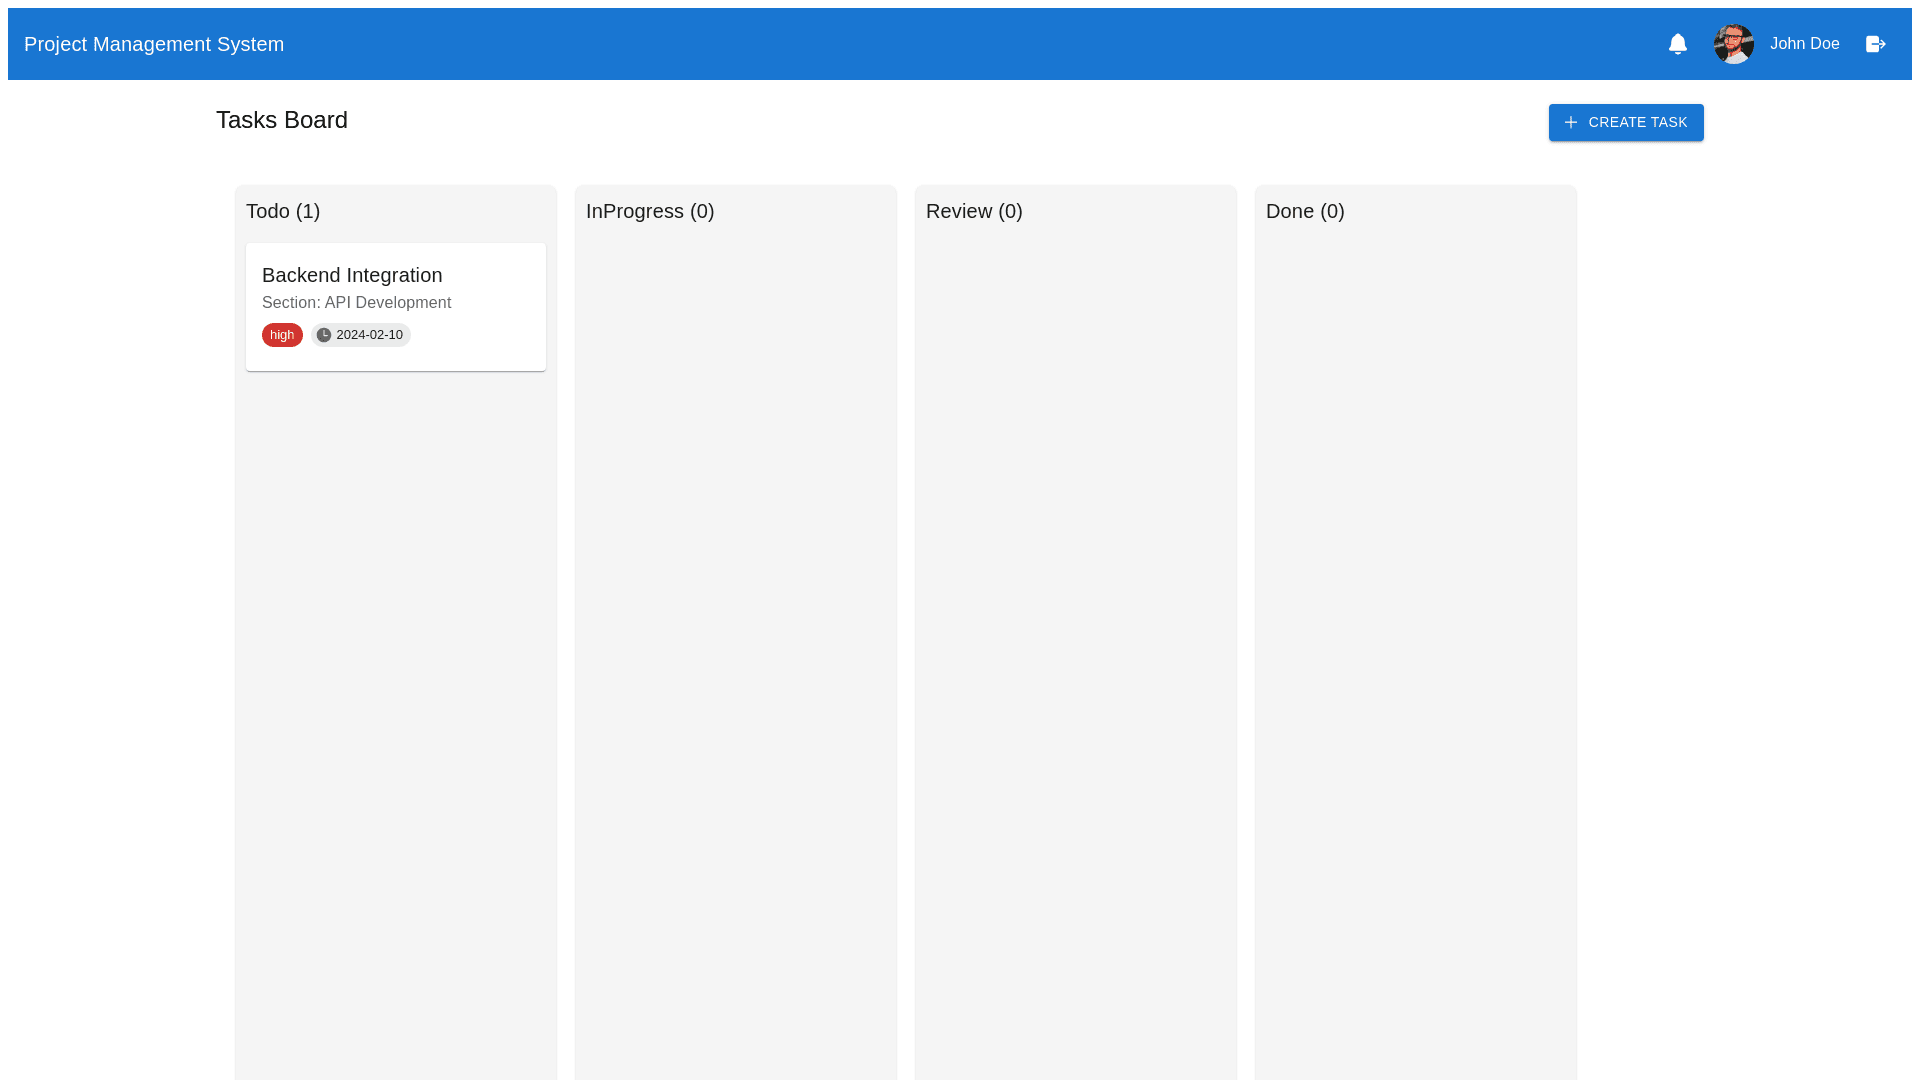Click inside the empty Review column
1920x1080 pixels.
pos(1076,600)
